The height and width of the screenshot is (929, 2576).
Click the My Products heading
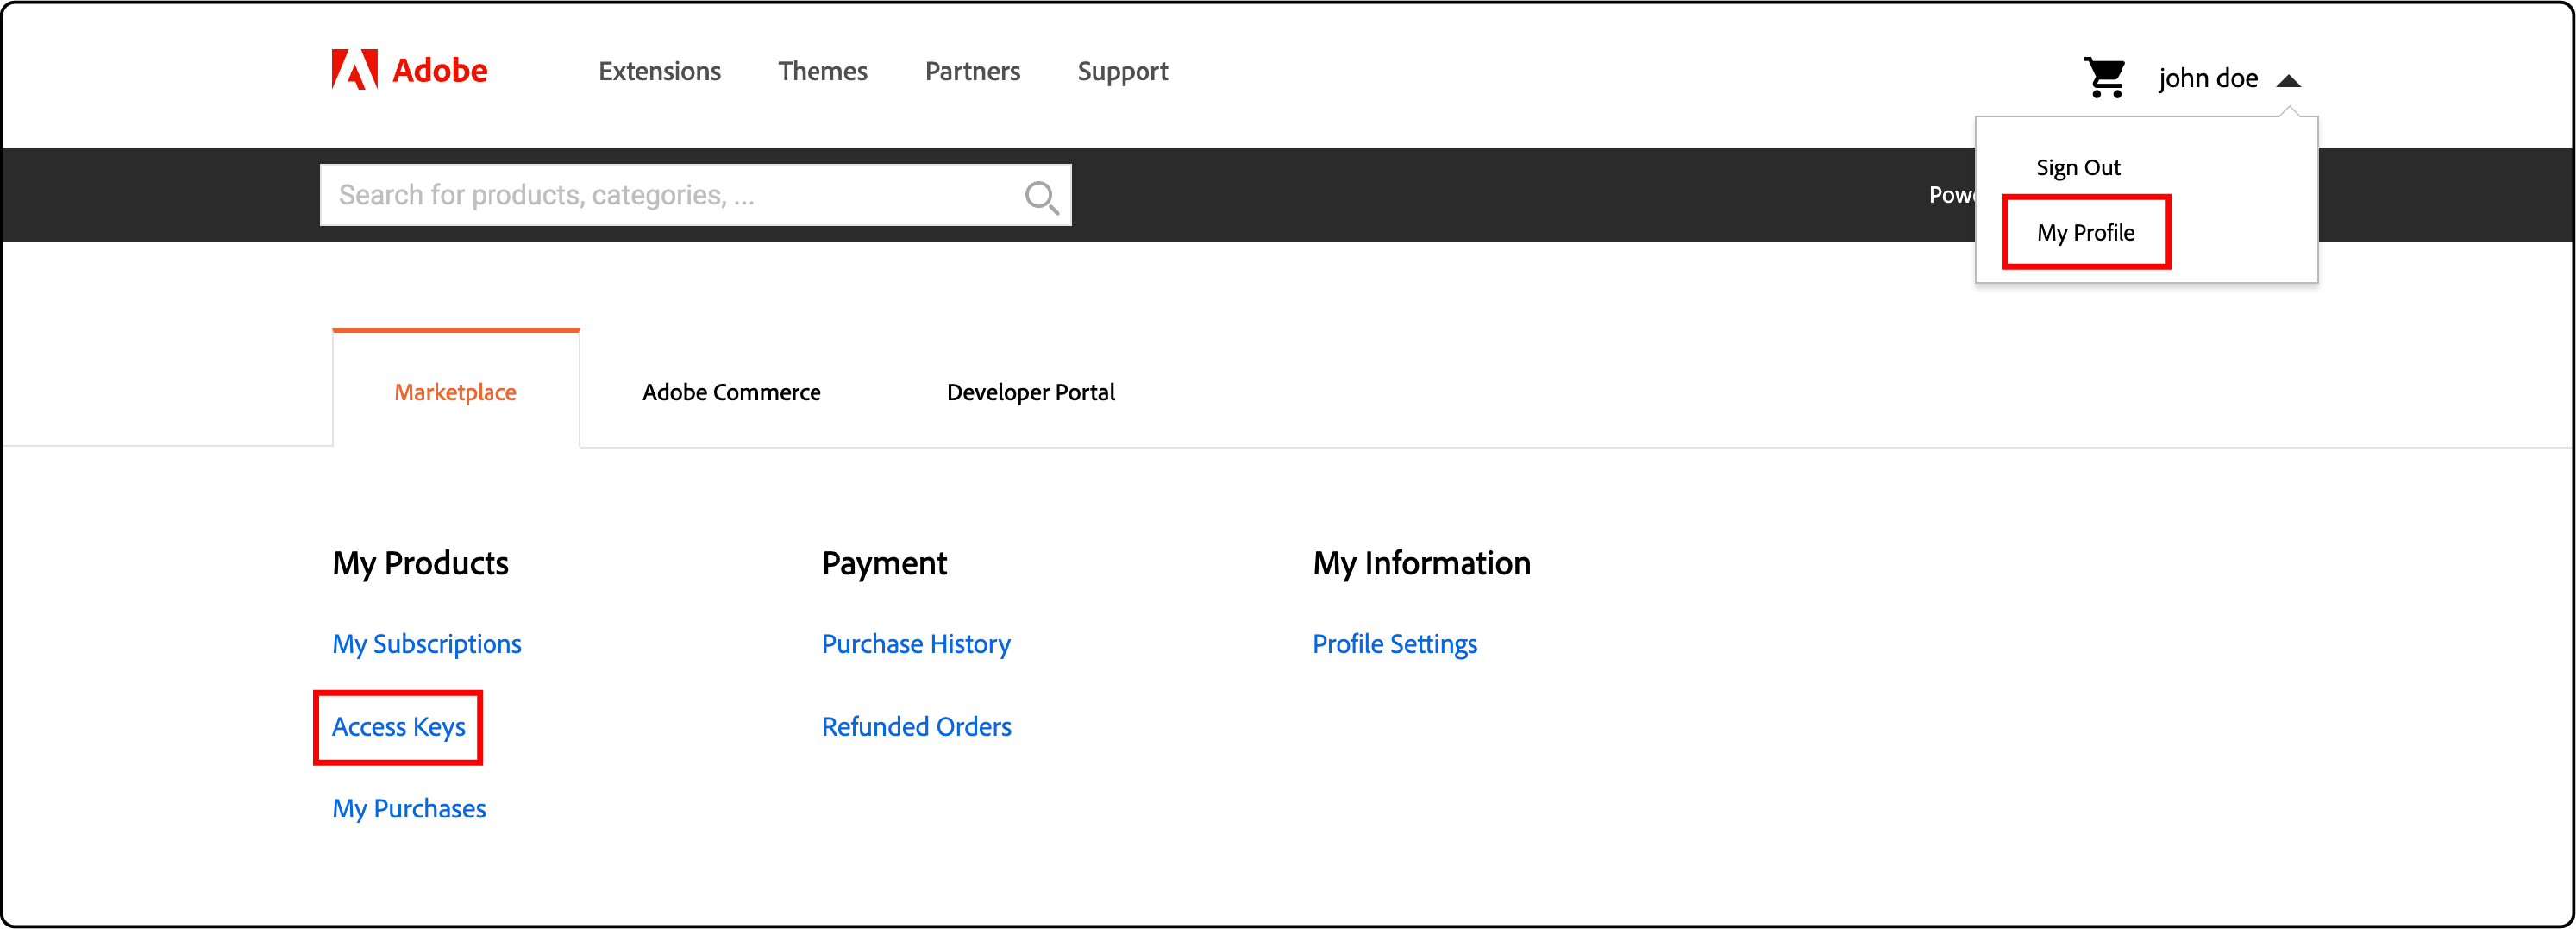click(x=420, y=563)
